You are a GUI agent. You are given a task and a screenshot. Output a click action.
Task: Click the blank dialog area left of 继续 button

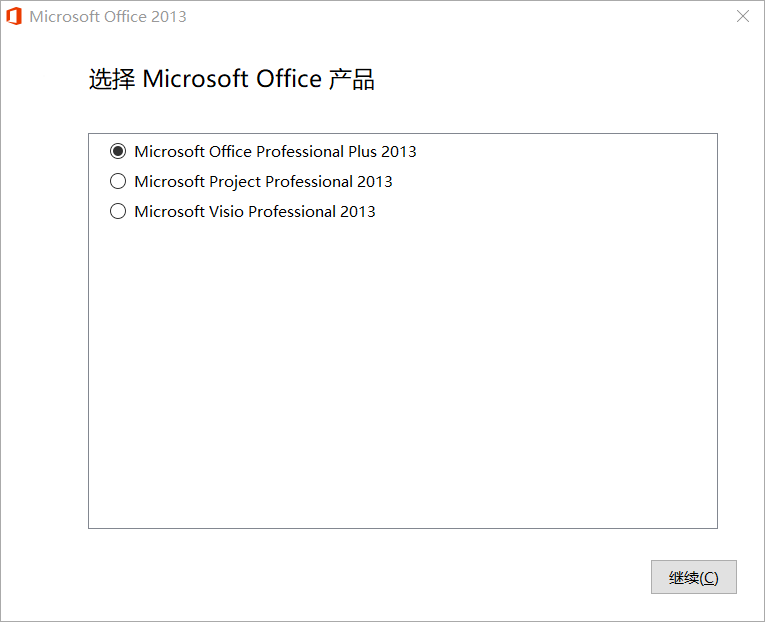click(x=400, y=577)
